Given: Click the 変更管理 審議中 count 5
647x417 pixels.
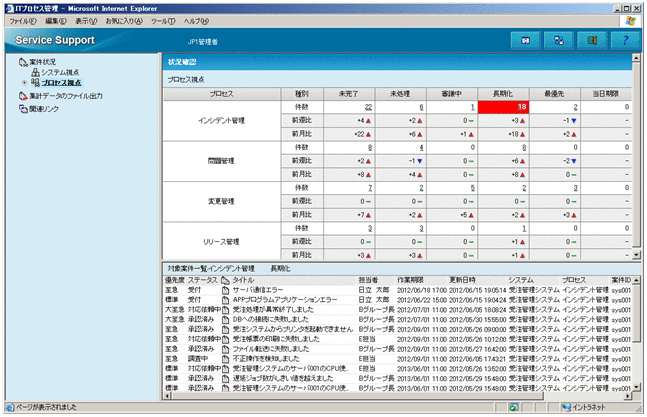Looking at the screenshot, I should (471, 187).
